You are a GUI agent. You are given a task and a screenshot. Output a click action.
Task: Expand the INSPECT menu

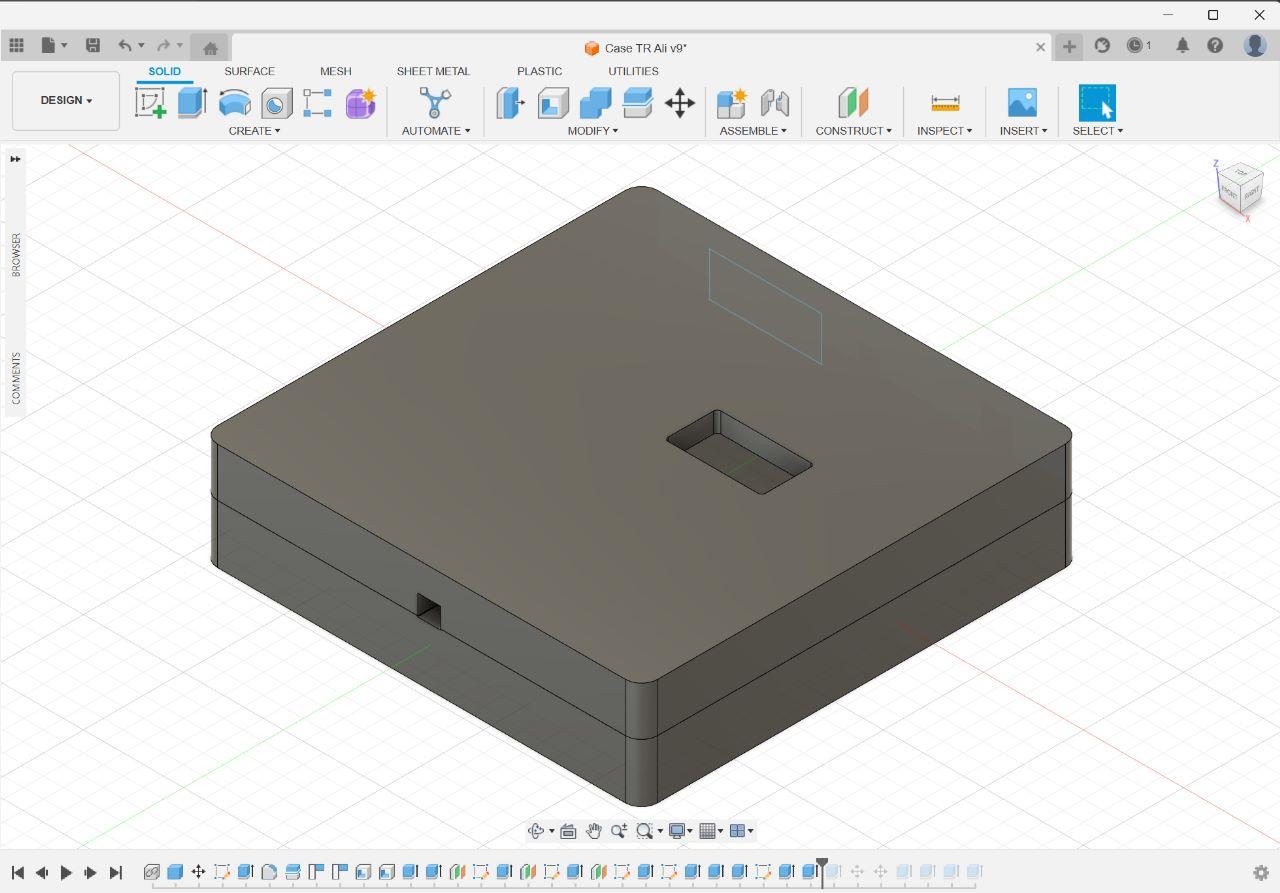tap(945, 131)
